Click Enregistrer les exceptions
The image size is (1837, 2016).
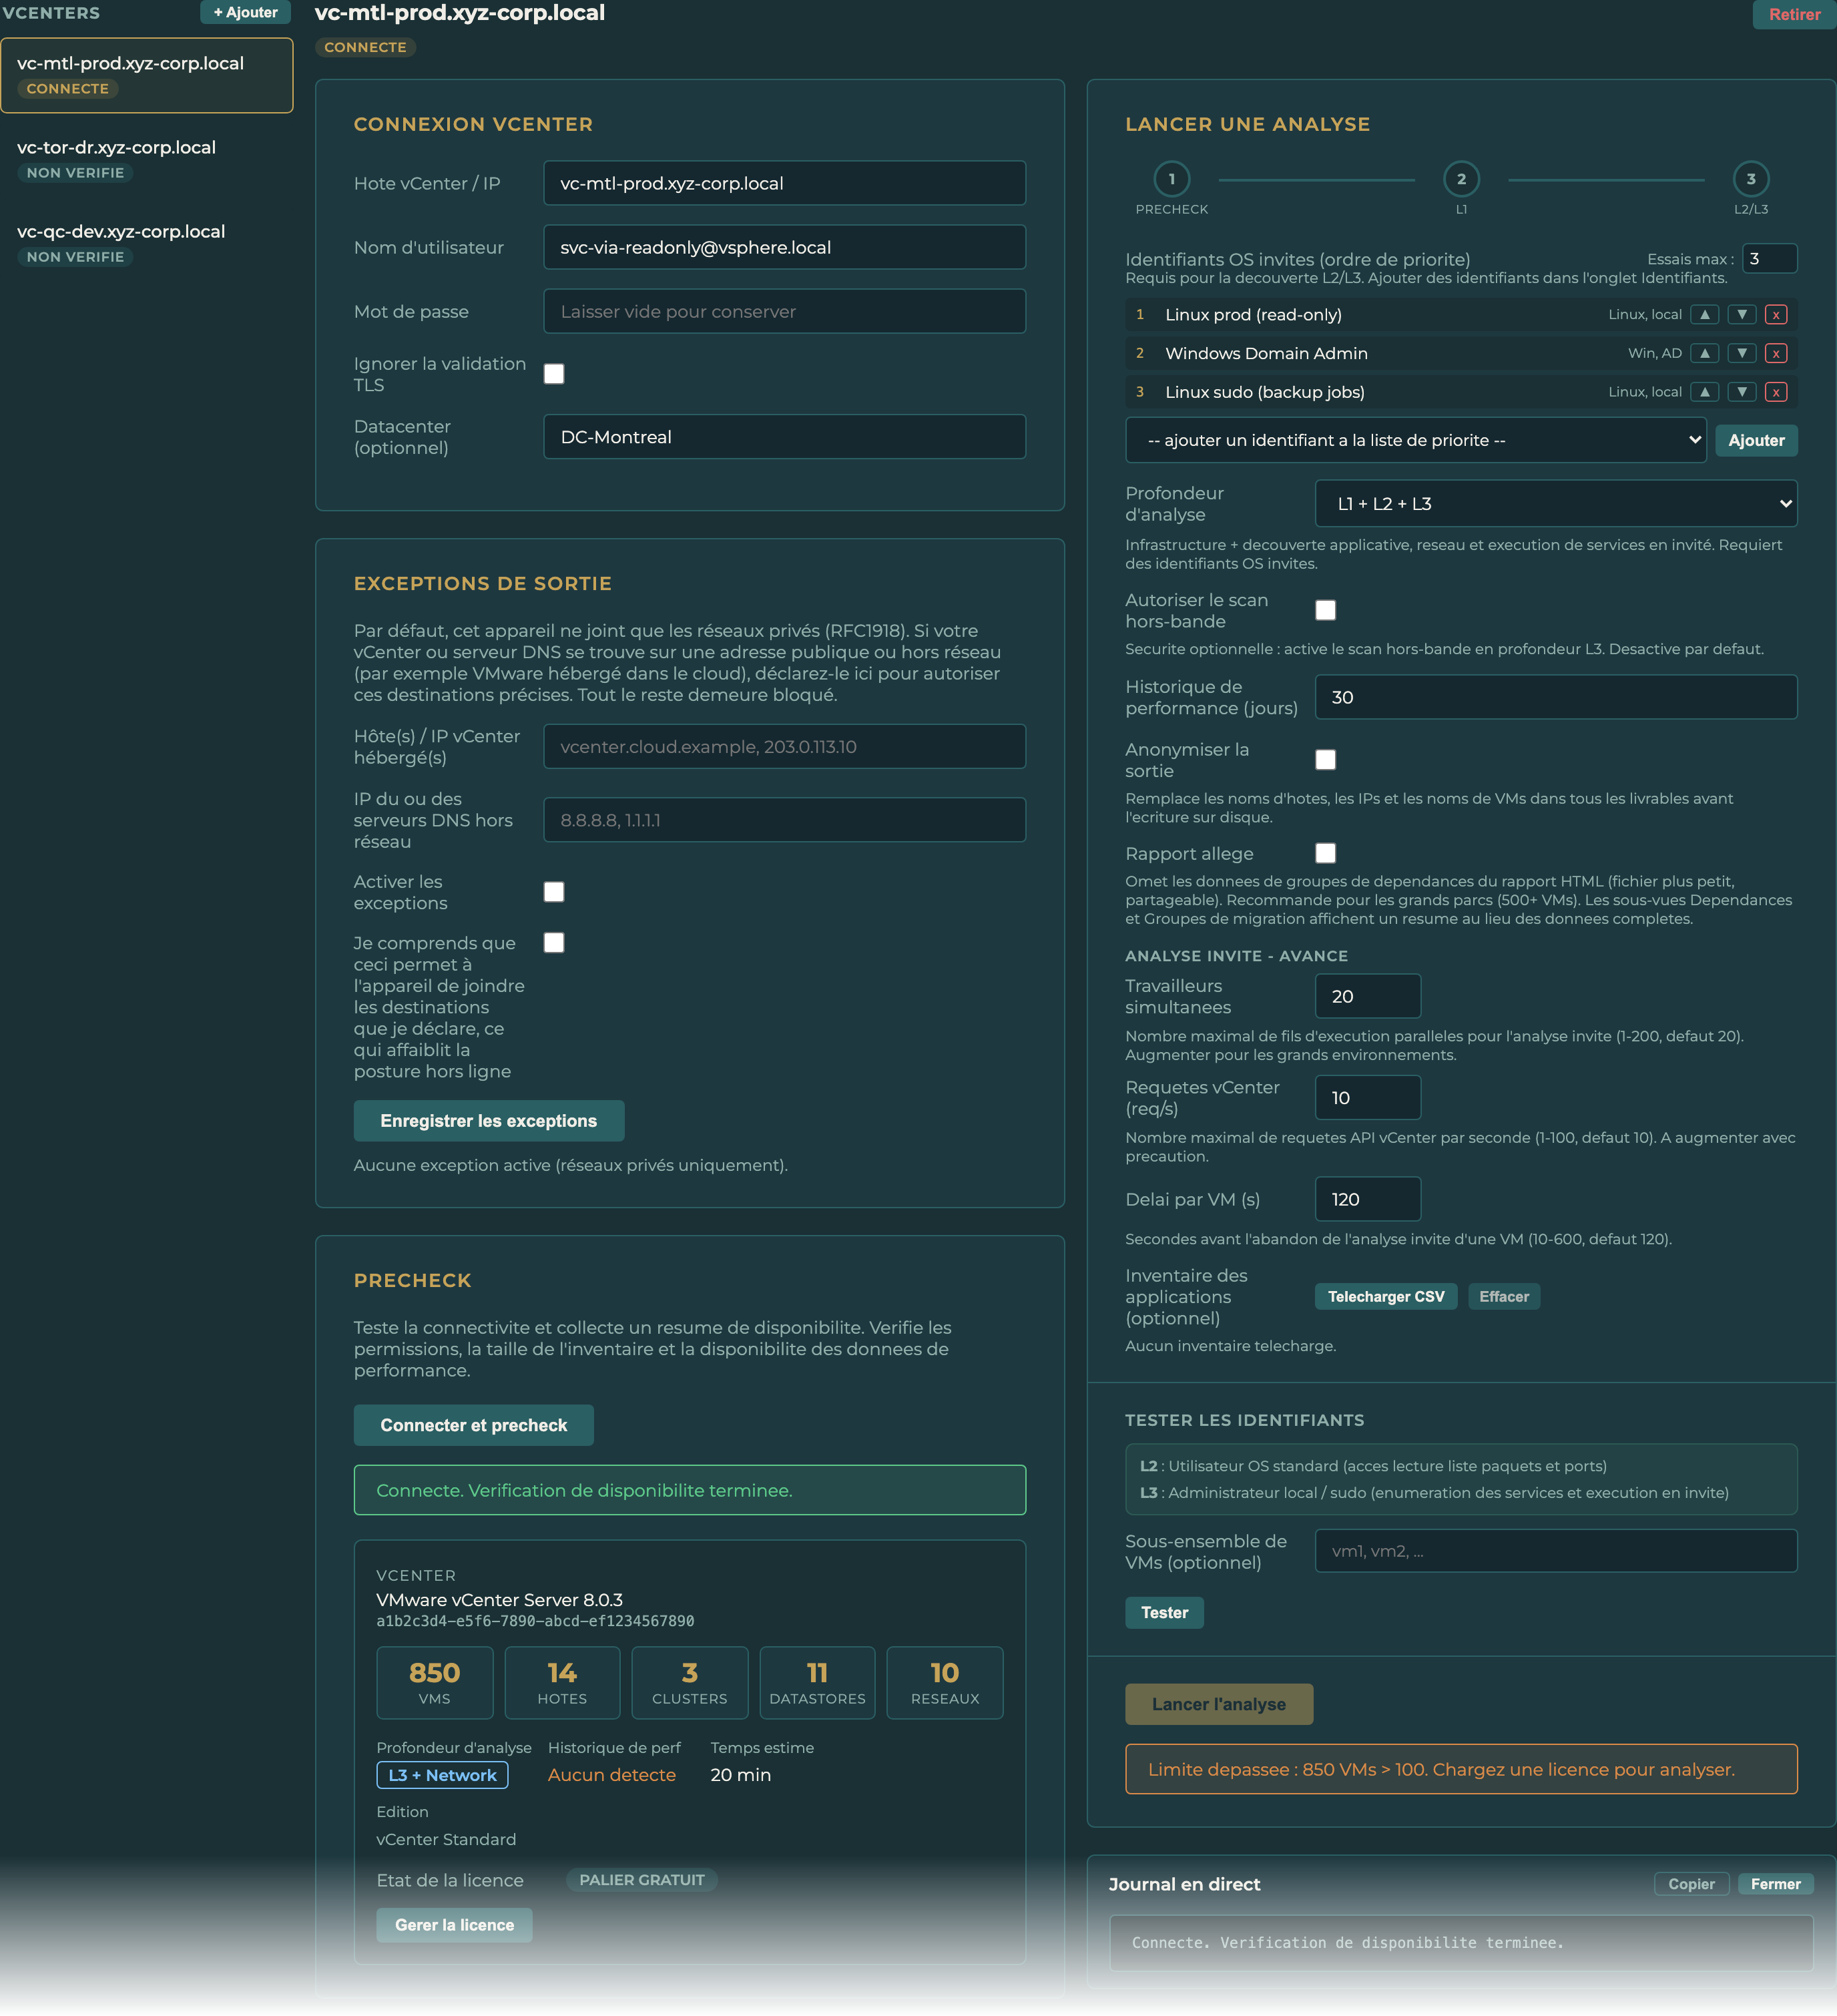(x=488, y=1121)
